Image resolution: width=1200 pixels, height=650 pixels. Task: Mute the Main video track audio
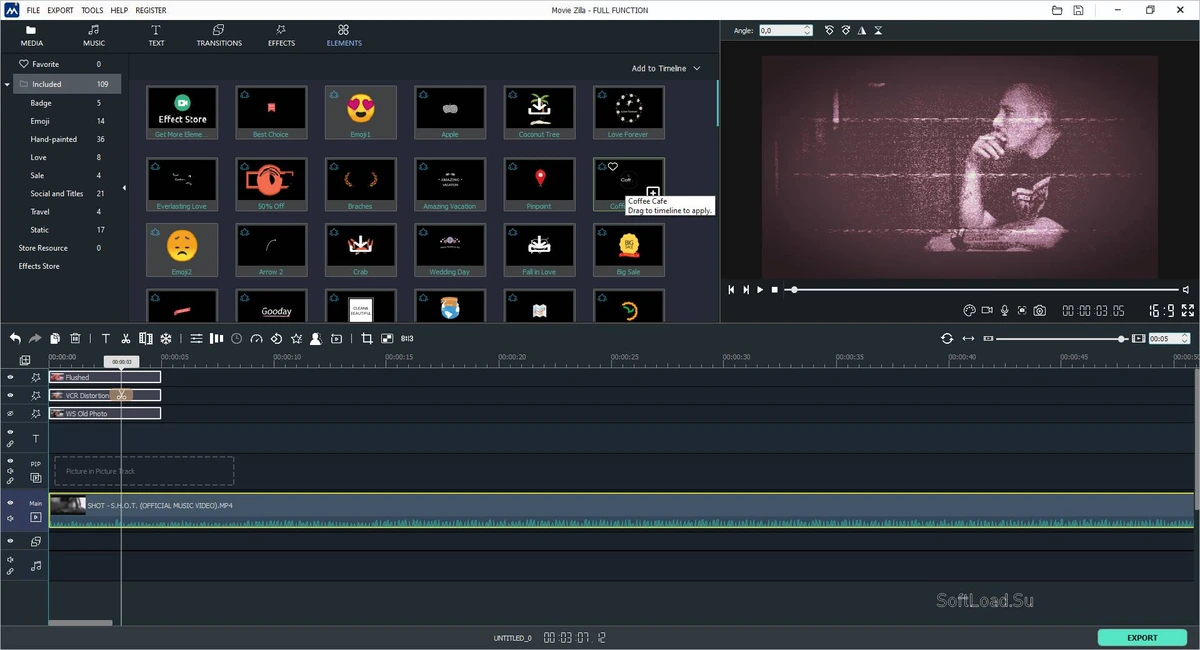point(11,518)
